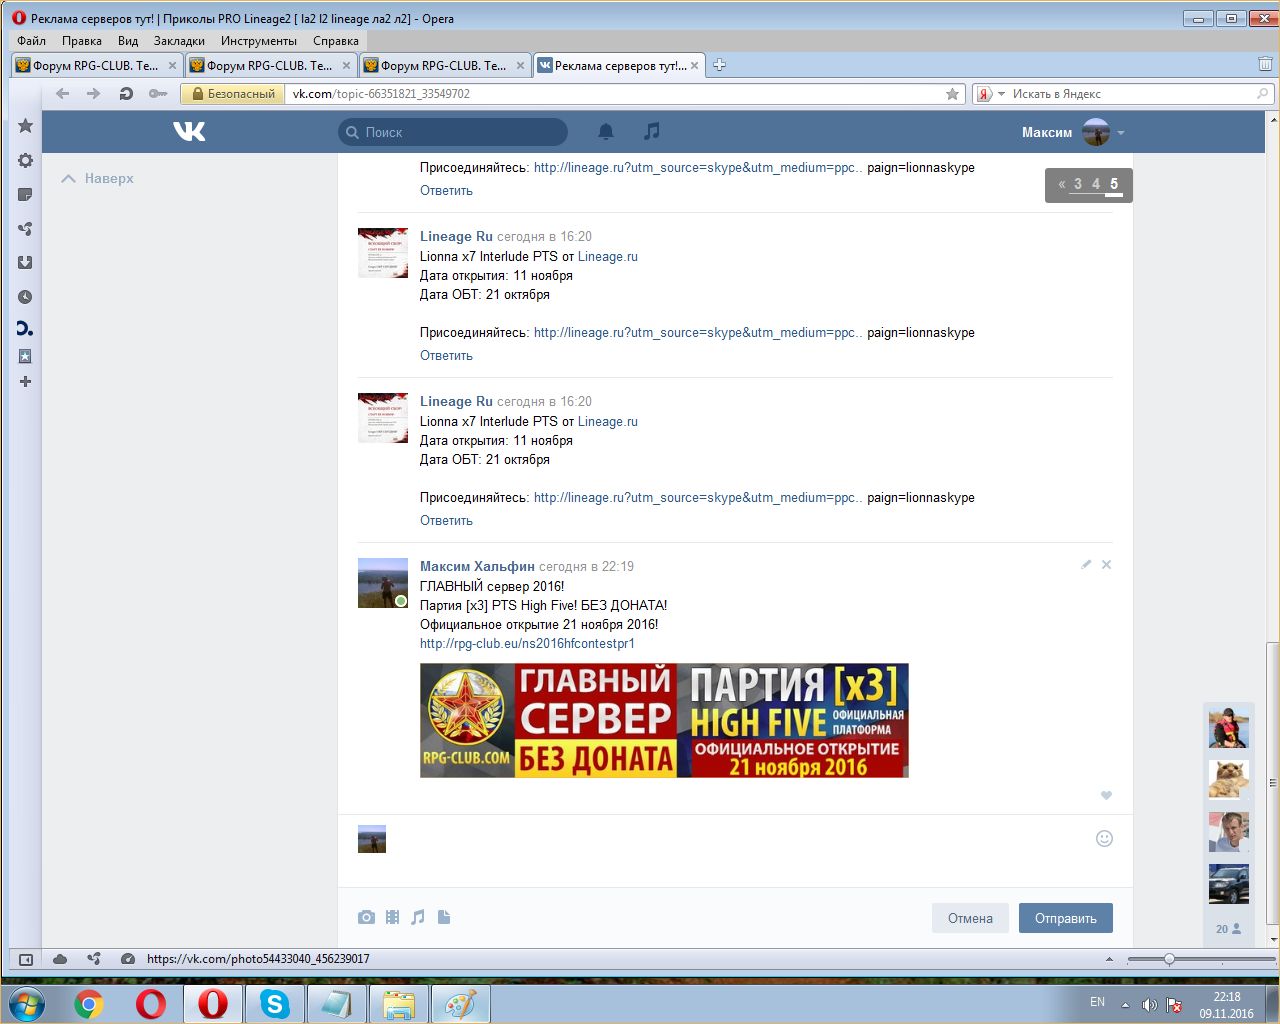The image size is (1280, 1024).
Task: Open the Закладки menu
Action: pyautogui.click(x=179, y=41)
